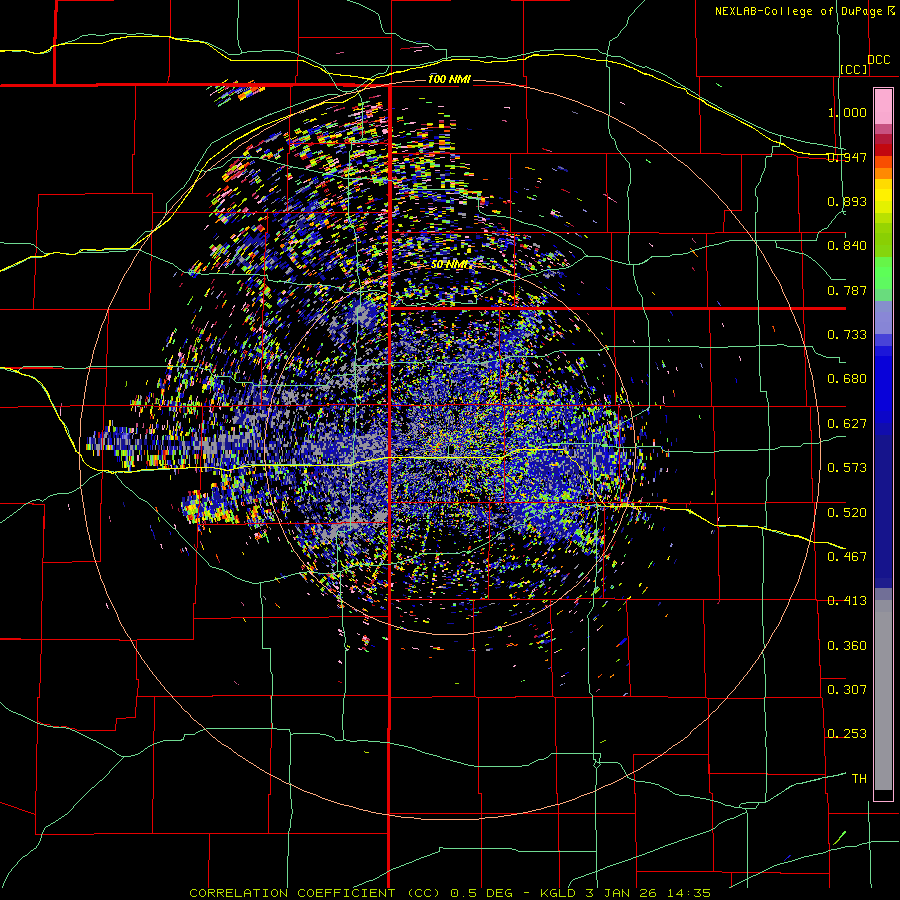900x900 pixels.
Task: Click the 0.947 value on the color scale
Action: (847, 157)
